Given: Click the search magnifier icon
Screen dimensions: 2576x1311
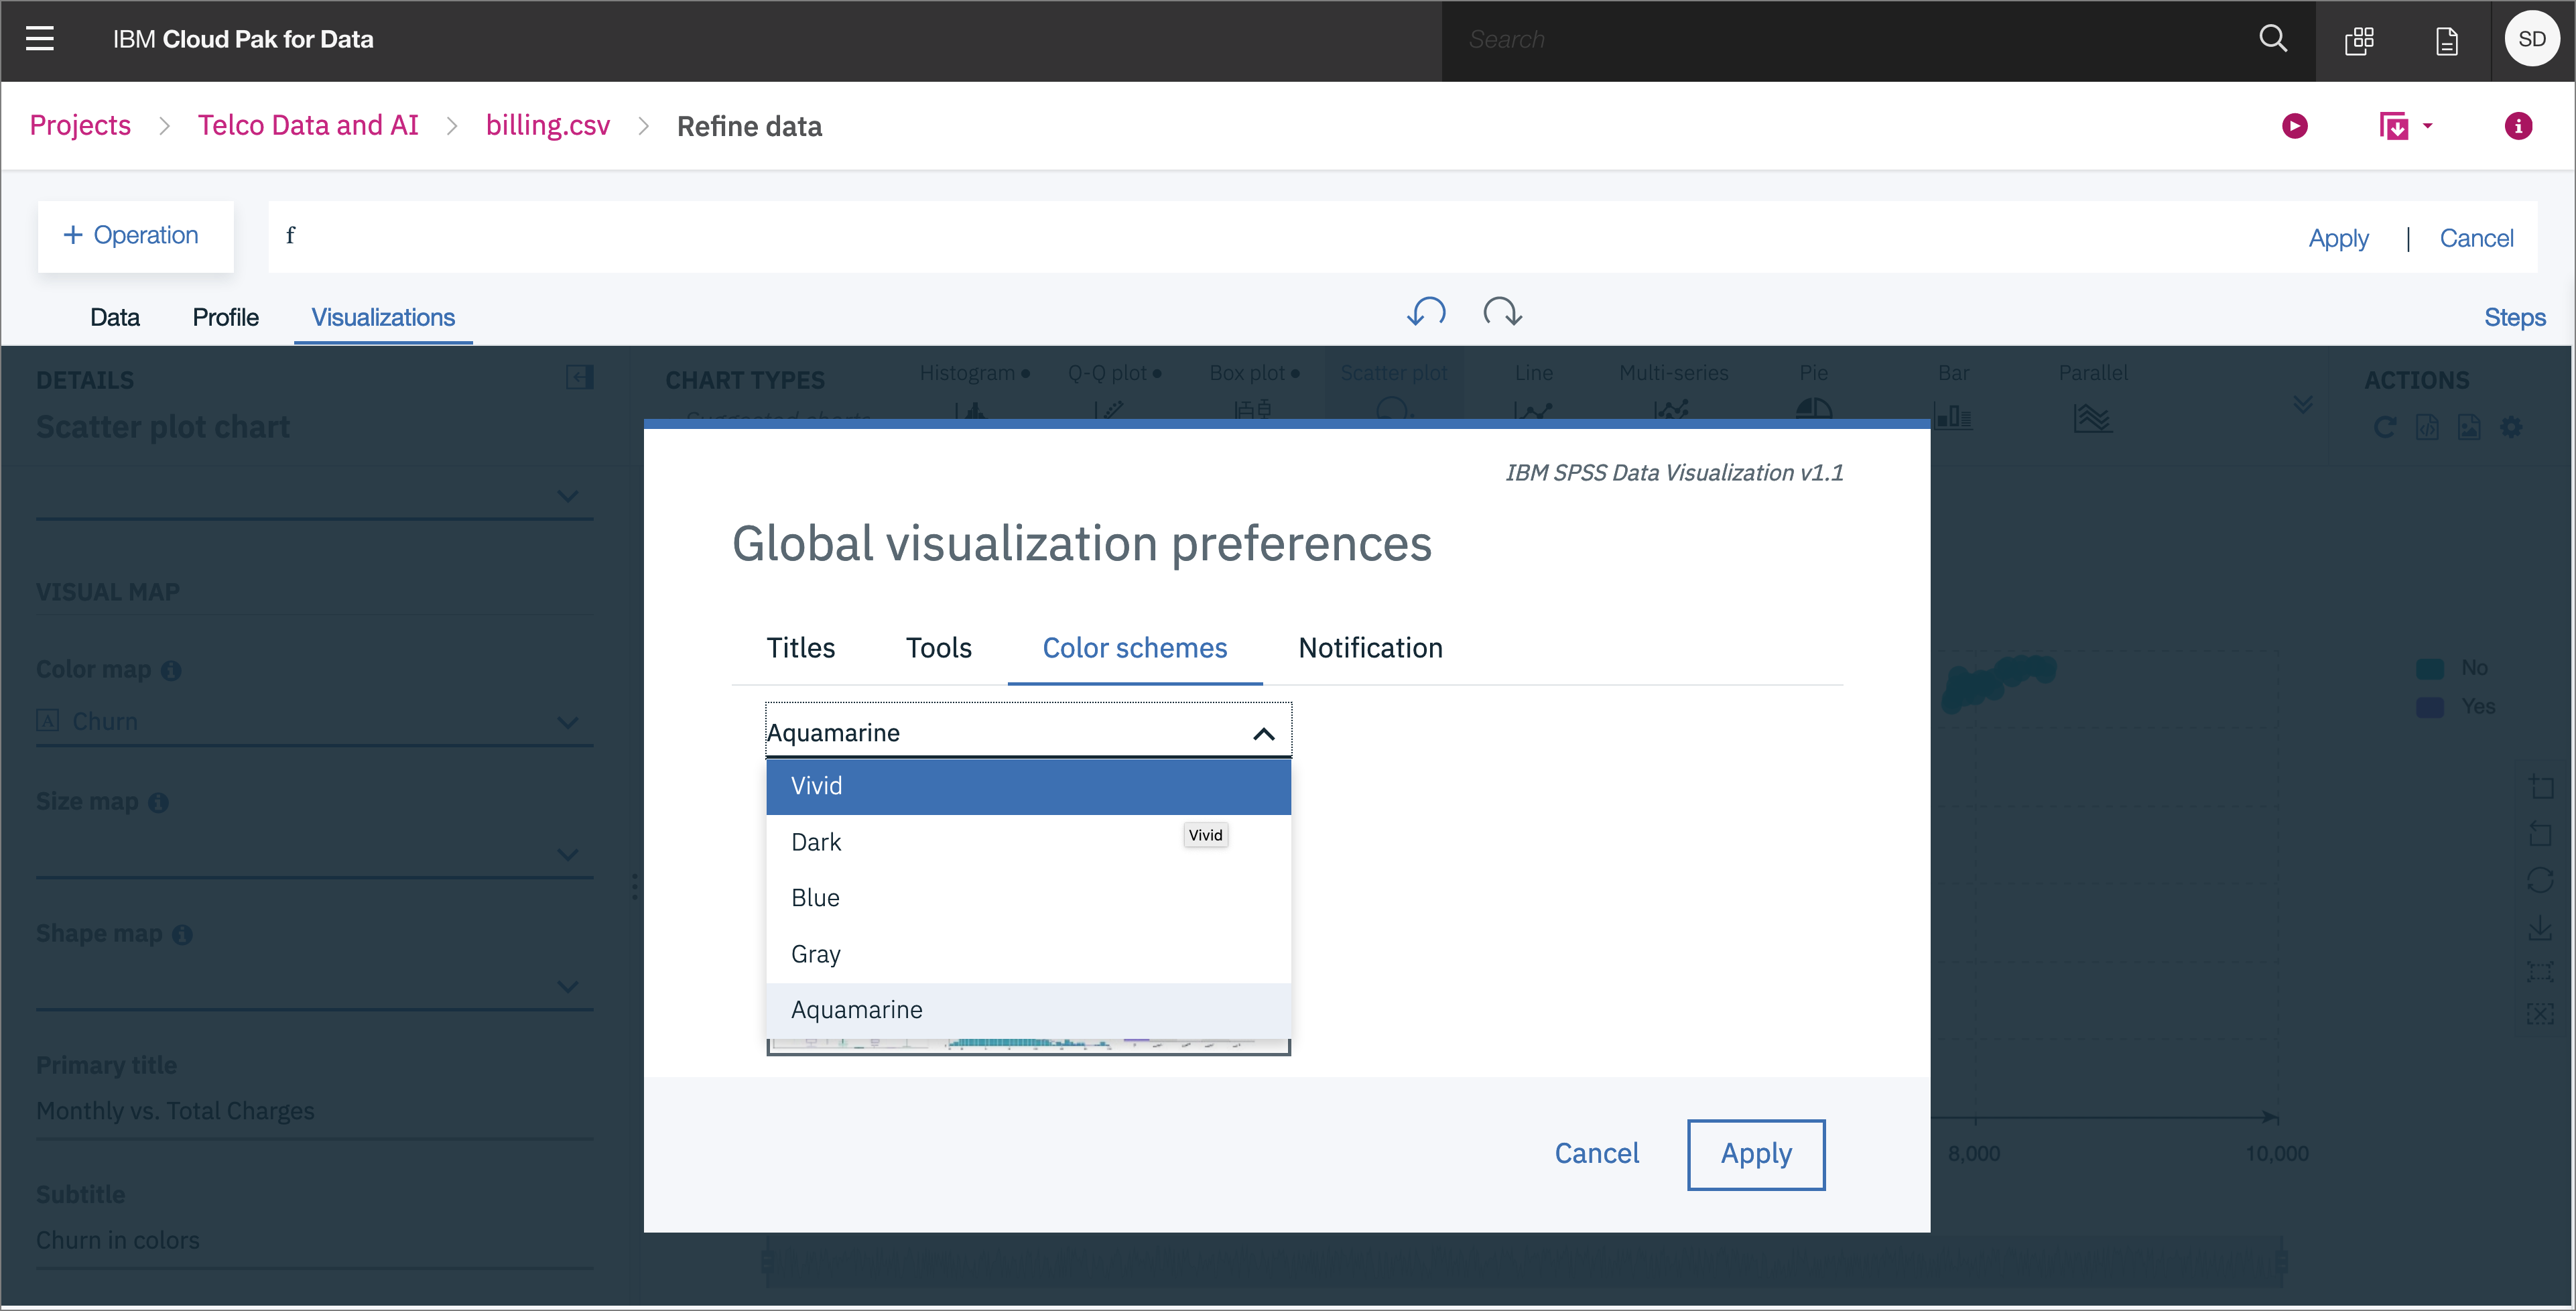Looking at the screenshot, I should pyautogui.click(x=2273, y=39).
